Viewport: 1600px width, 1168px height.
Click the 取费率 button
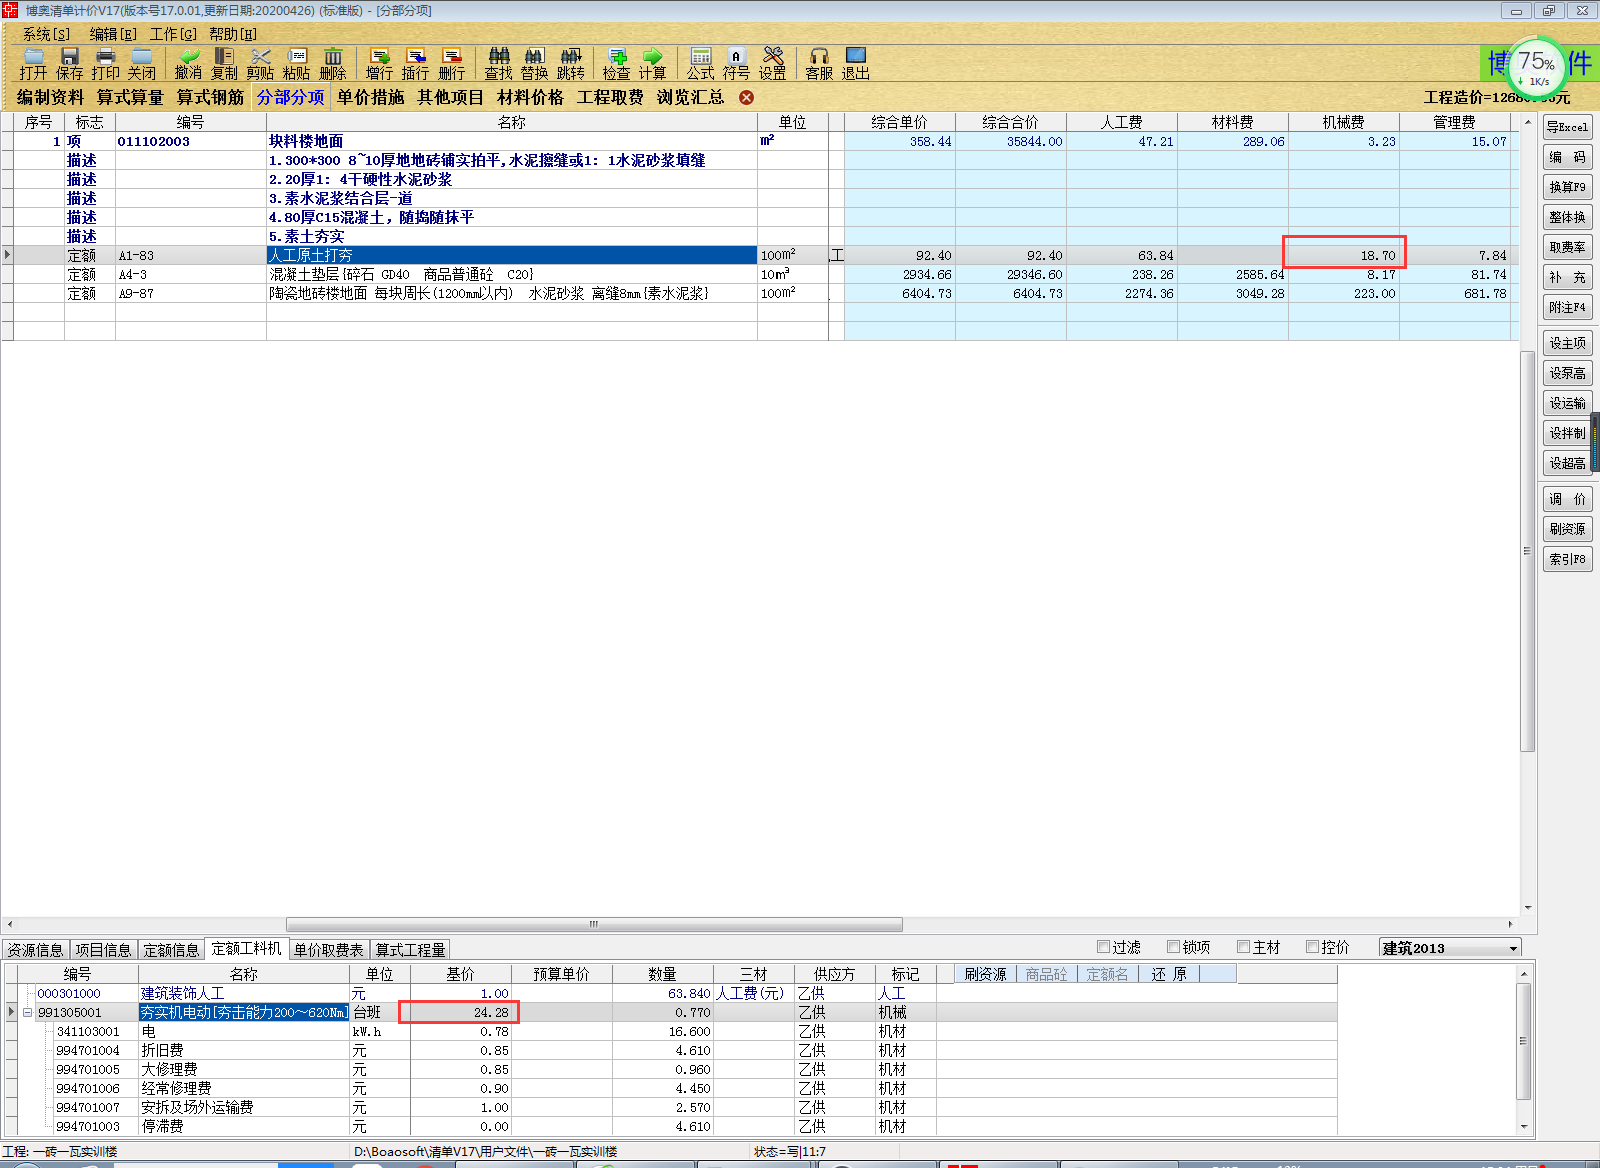(1567, 247)
